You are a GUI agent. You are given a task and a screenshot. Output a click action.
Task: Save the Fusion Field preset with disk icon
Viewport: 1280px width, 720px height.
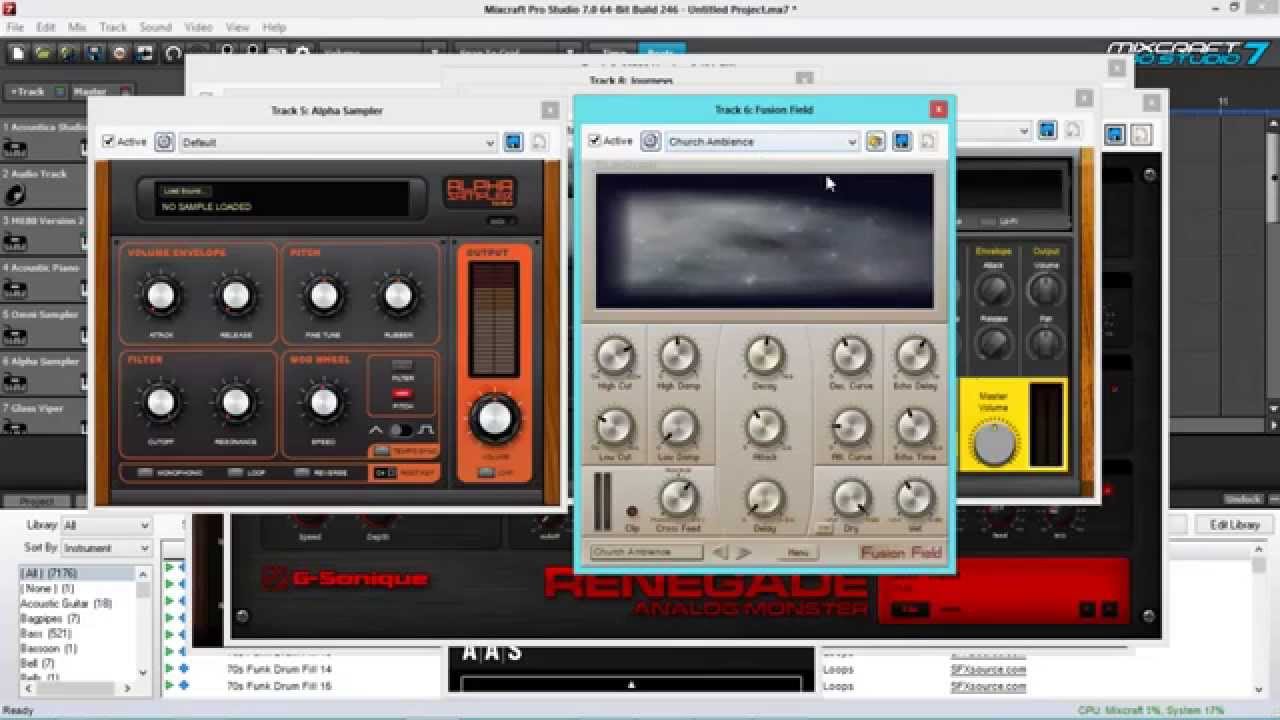(901, 141)
